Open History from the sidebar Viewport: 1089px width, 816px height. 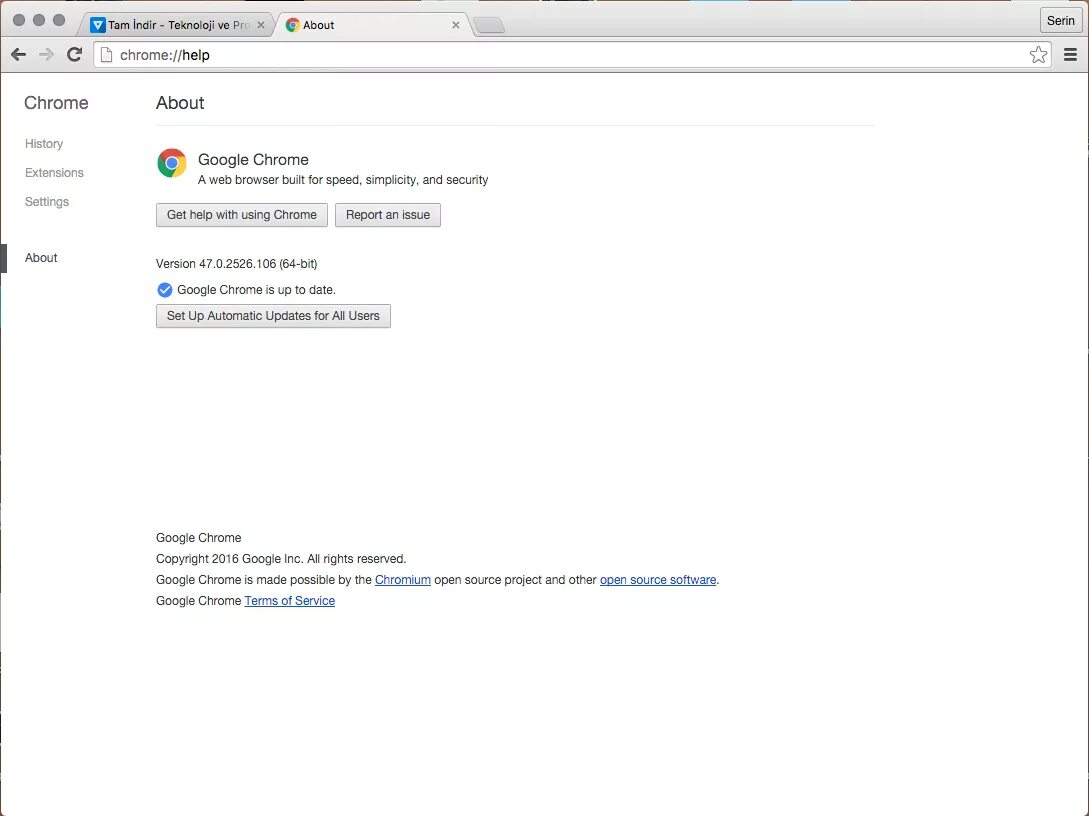coord(44,144)
